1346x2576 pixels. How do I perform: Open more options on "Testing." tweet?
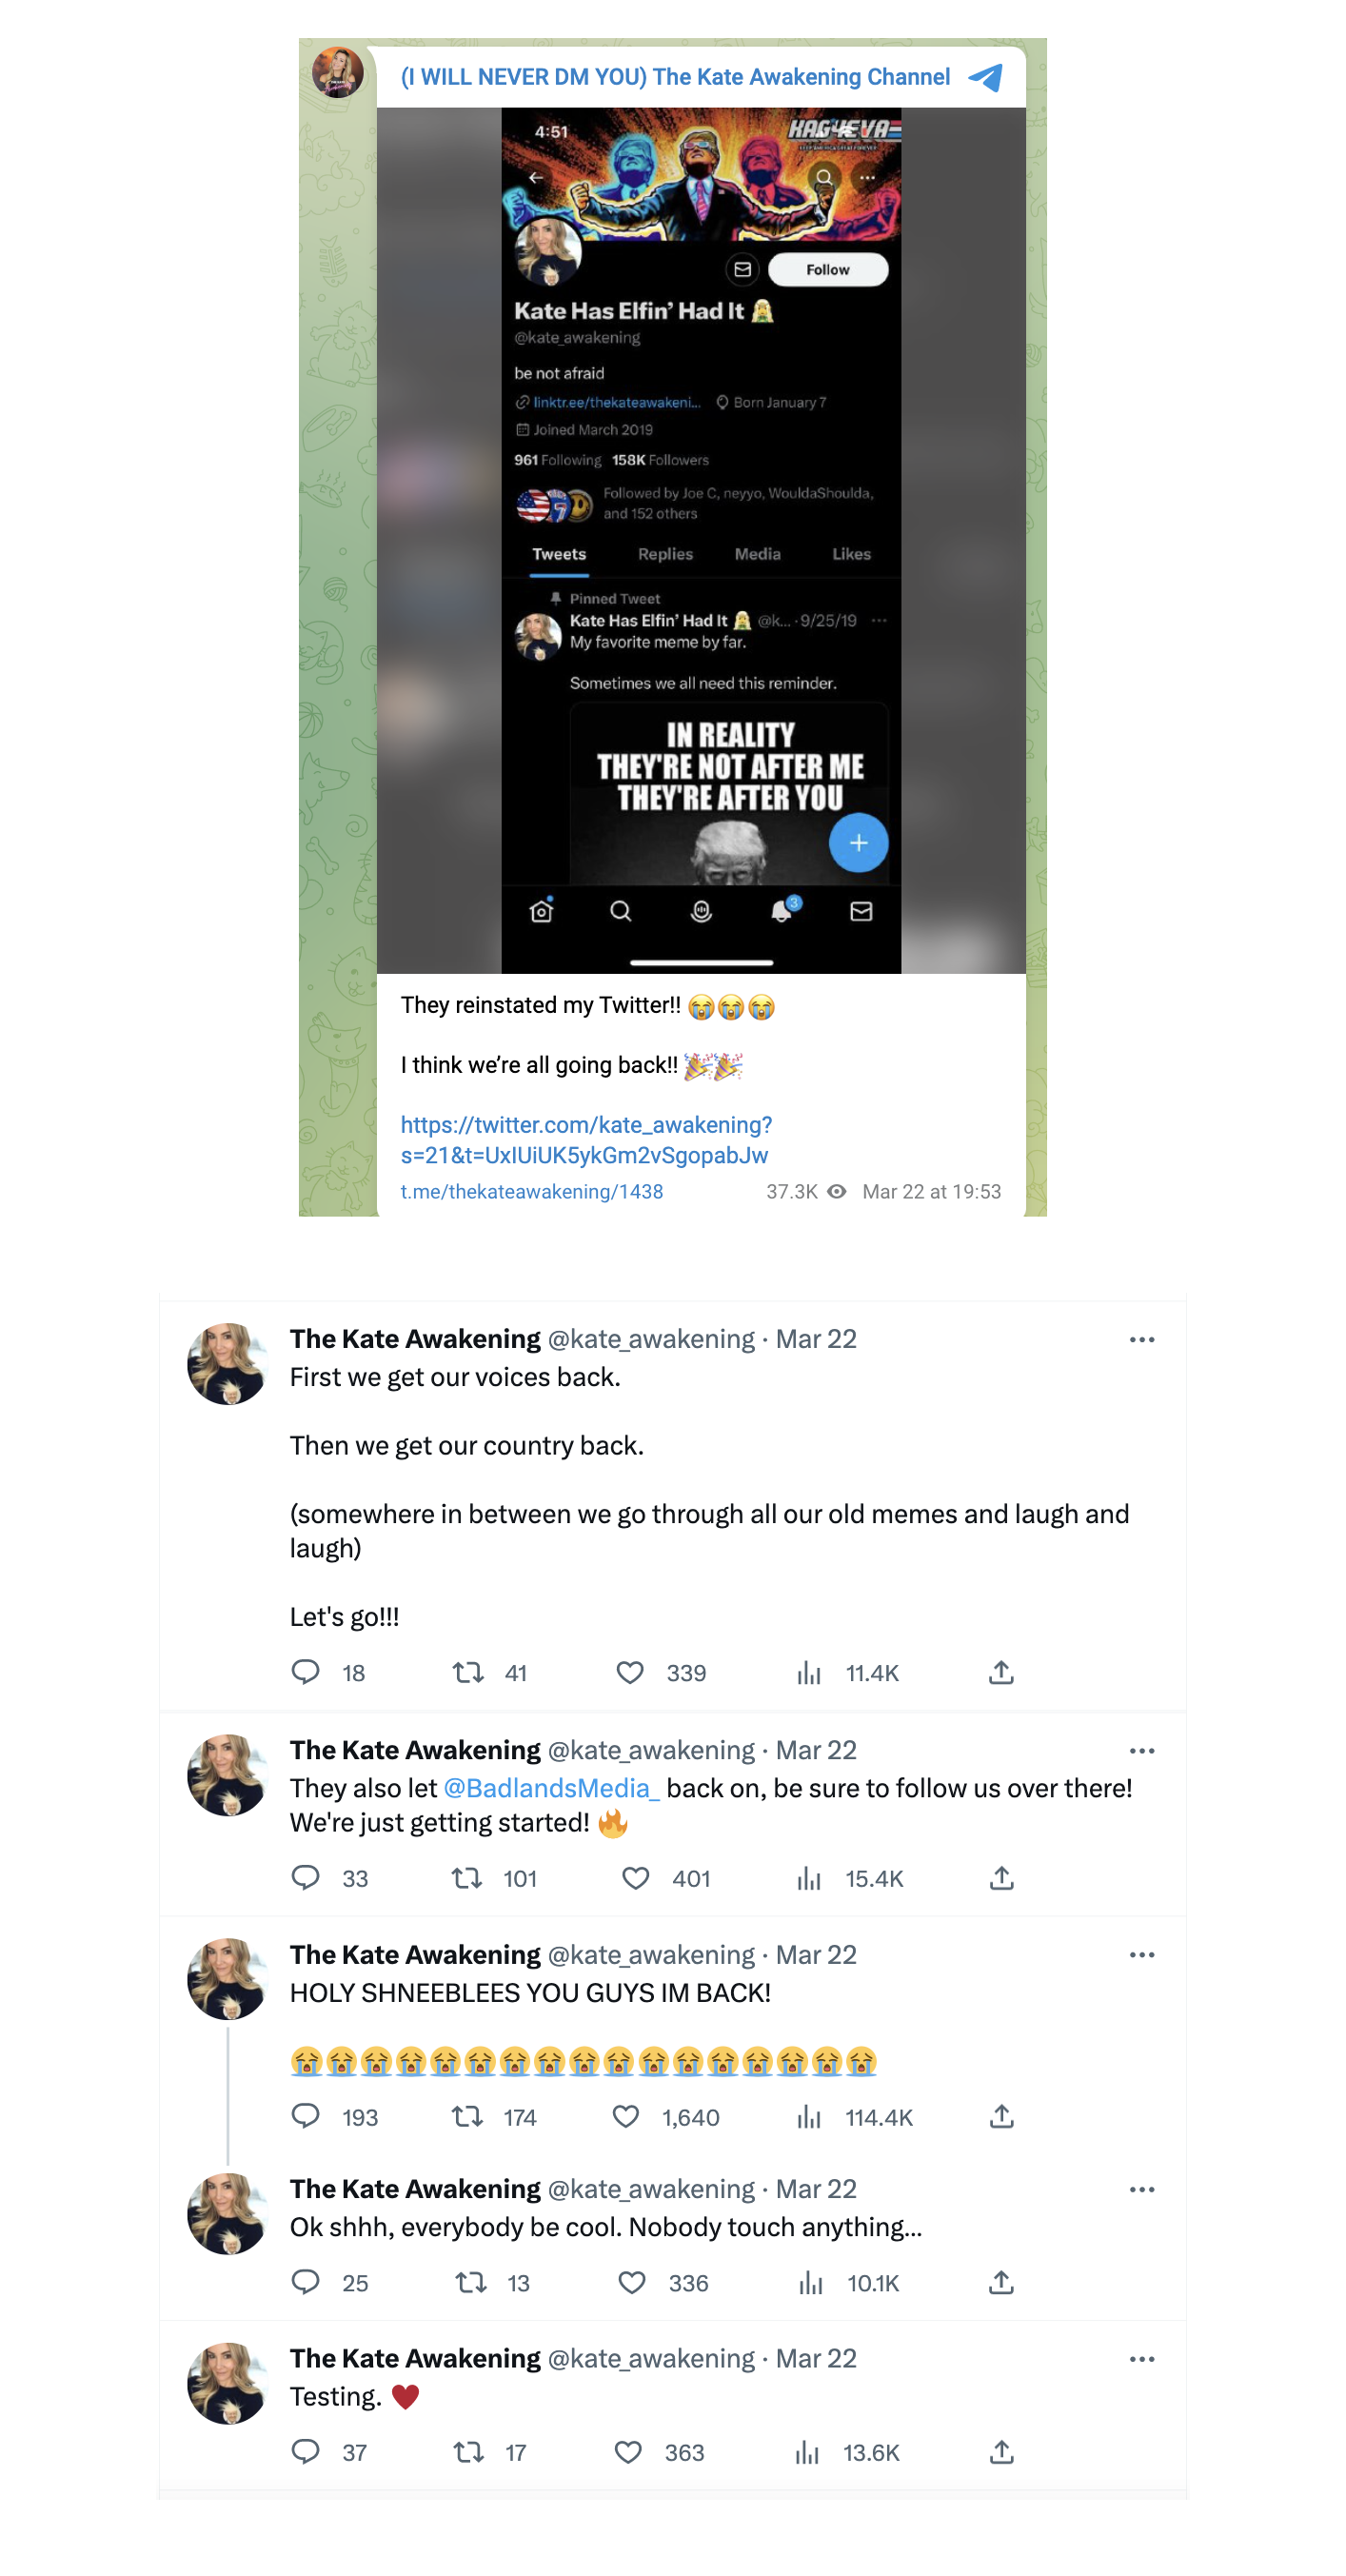coord(1141,2359)
